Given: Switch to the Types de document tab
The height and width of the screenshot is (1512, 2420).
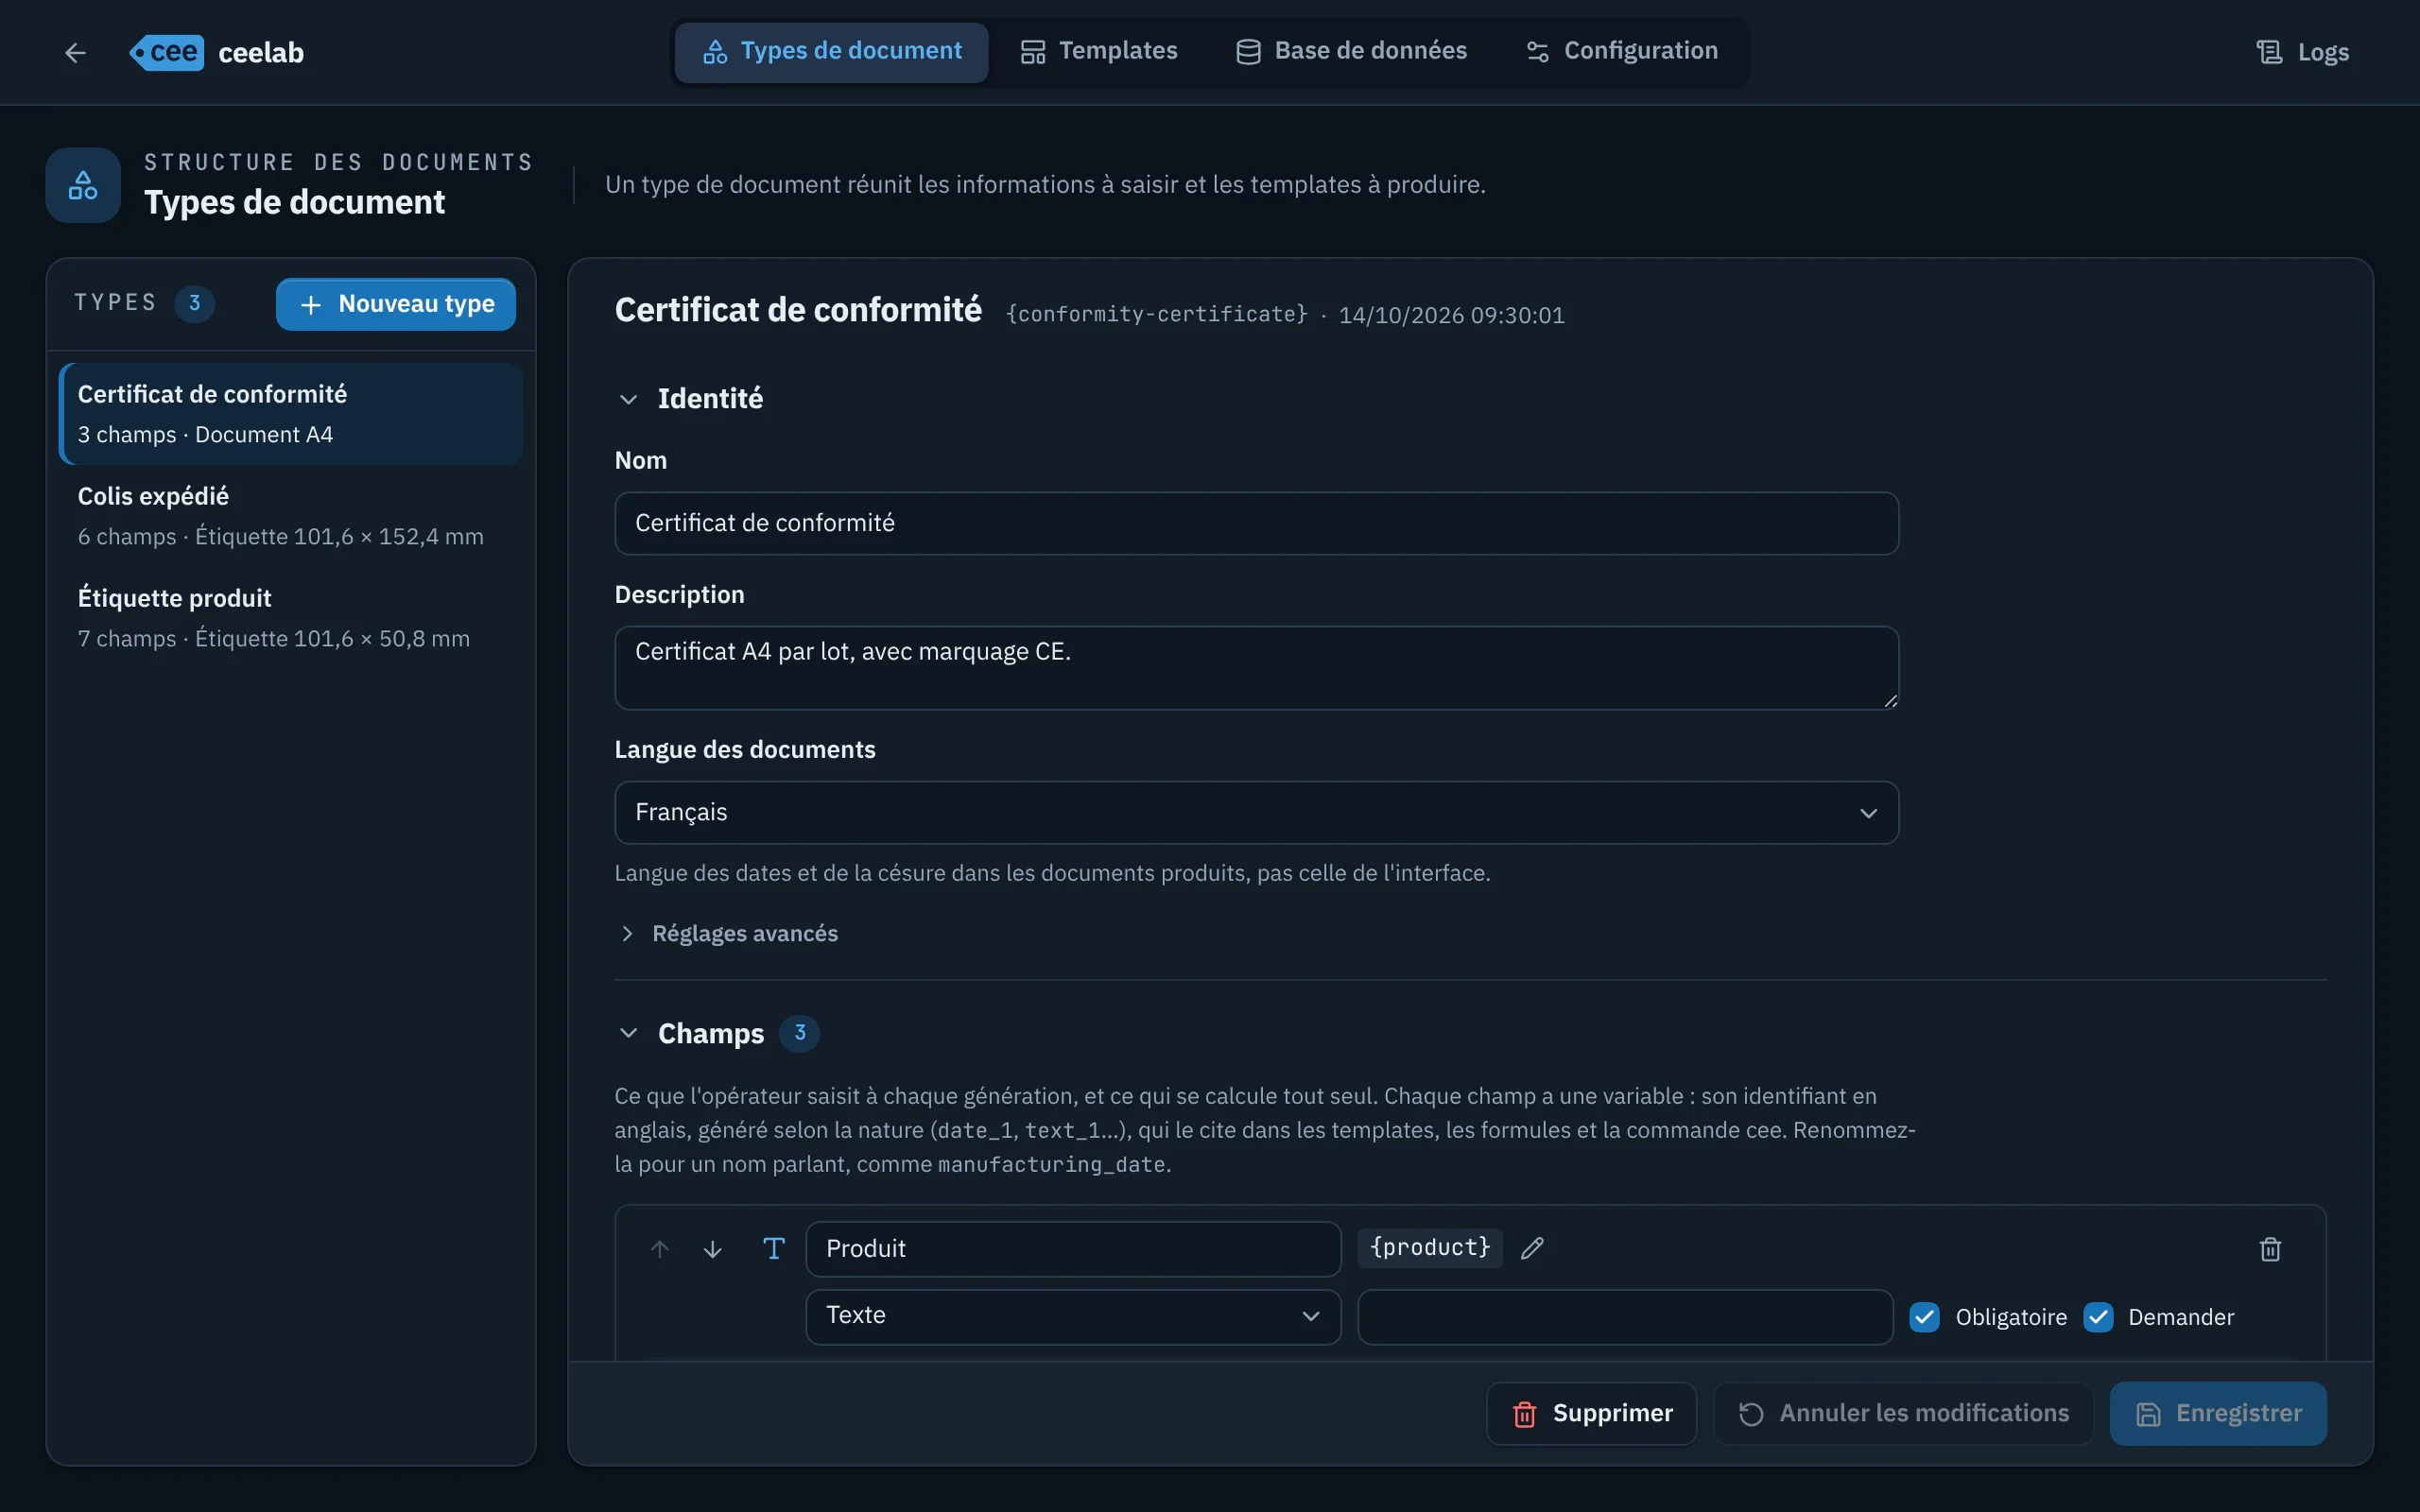Looking at the screenshot, I should (831, 51).
